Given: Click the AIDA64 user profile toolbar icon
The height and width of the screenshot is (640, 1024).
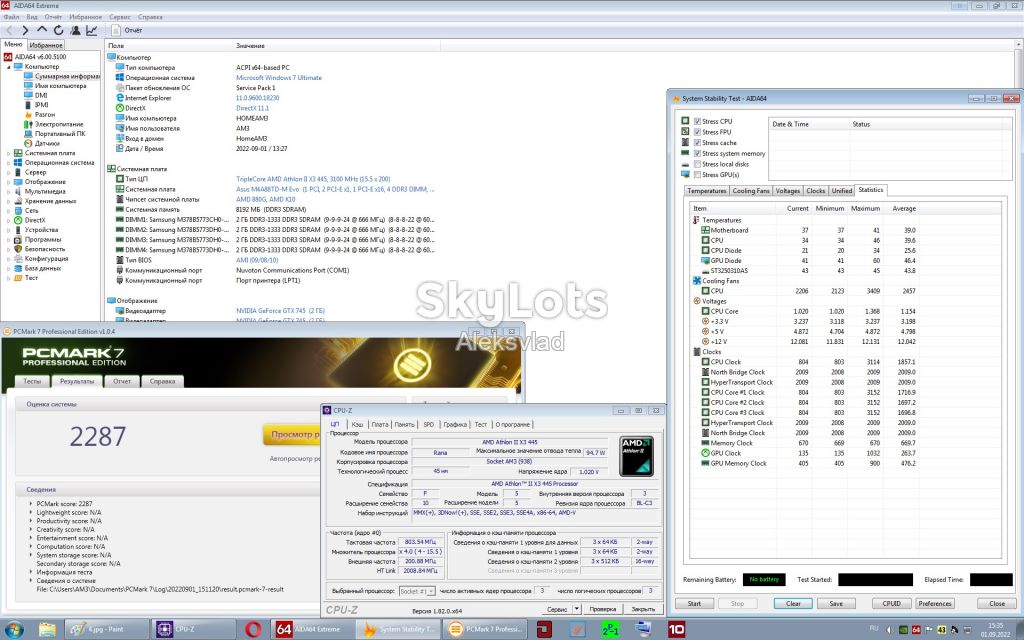Looking at the screenshot, I should (x=75, y=30).
